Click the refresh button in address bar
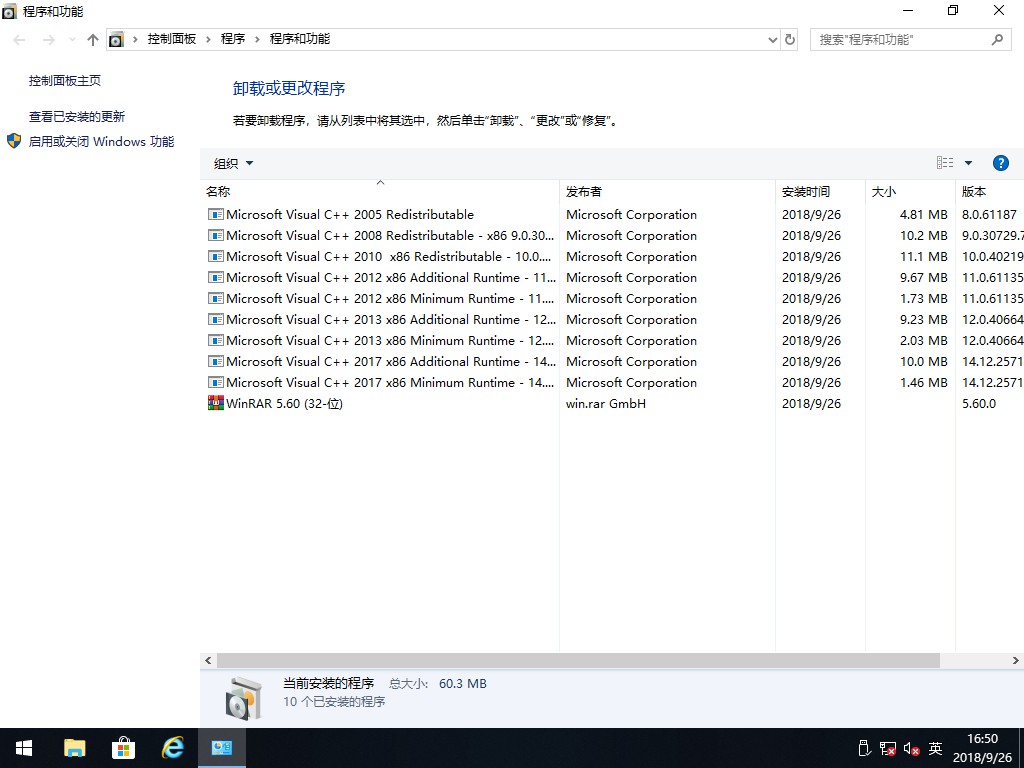 point(790,39)
